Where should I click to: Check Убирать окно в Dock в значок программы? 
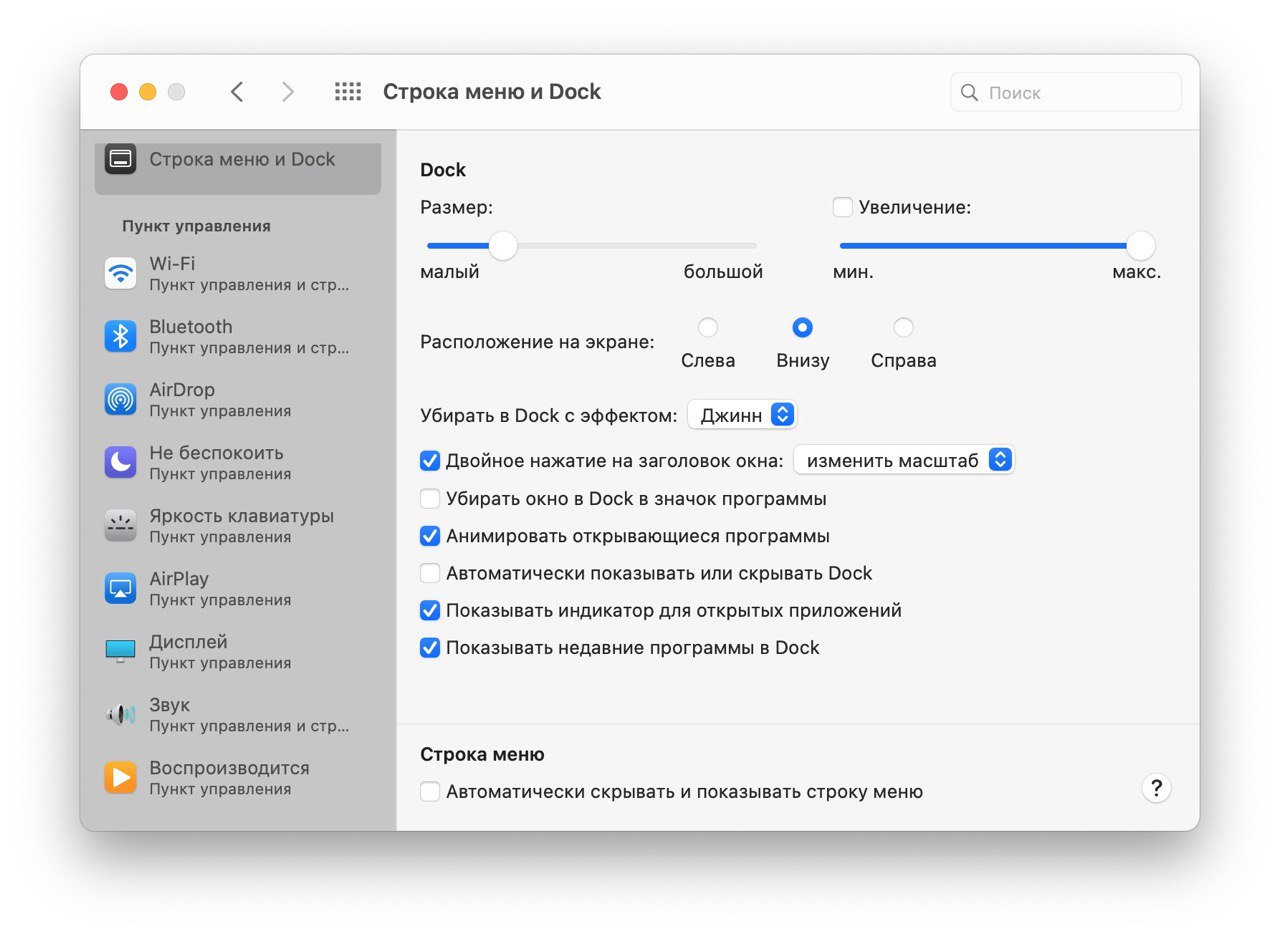[430, 498]
